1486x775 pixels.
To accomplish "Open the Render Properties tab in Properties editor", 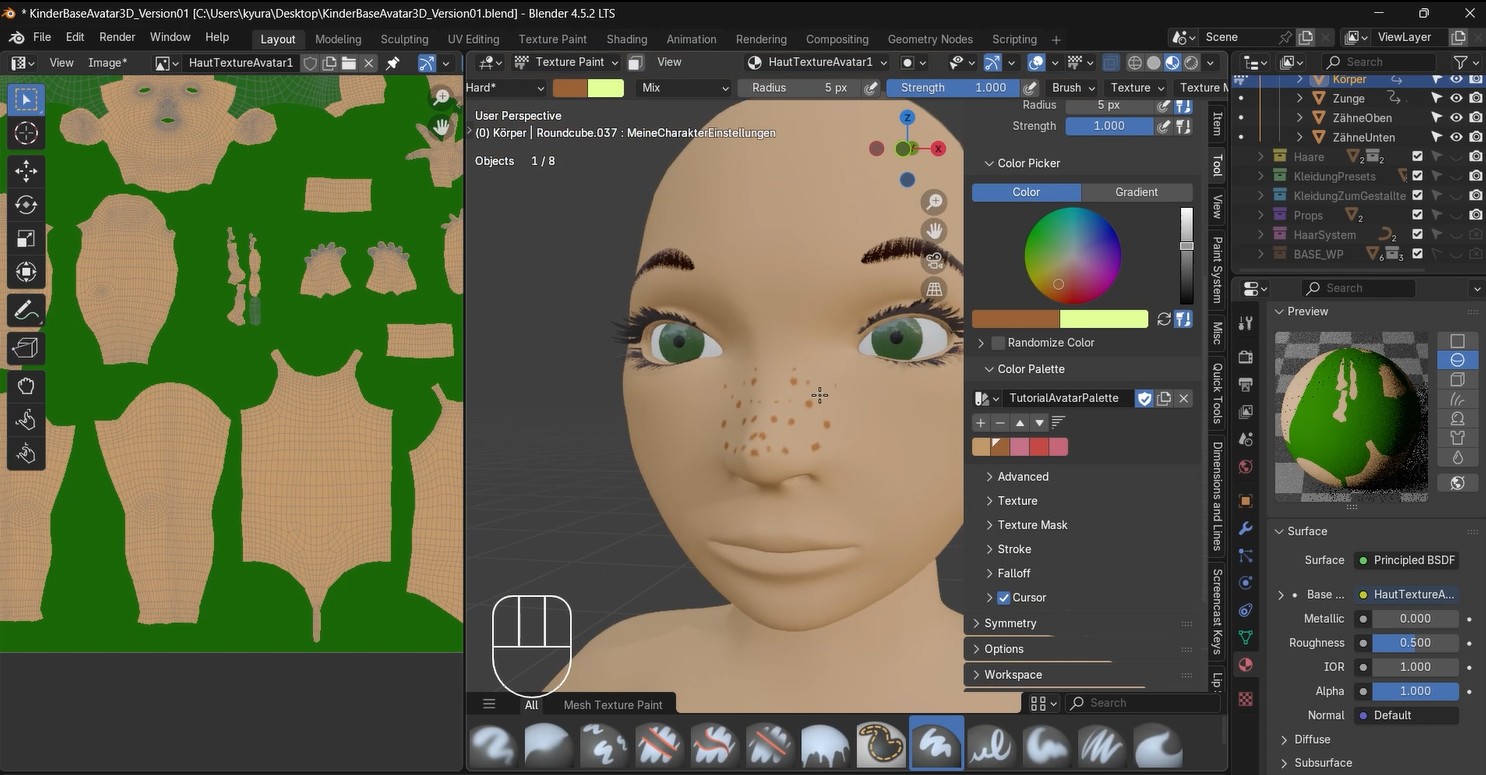I will 1245,355.
